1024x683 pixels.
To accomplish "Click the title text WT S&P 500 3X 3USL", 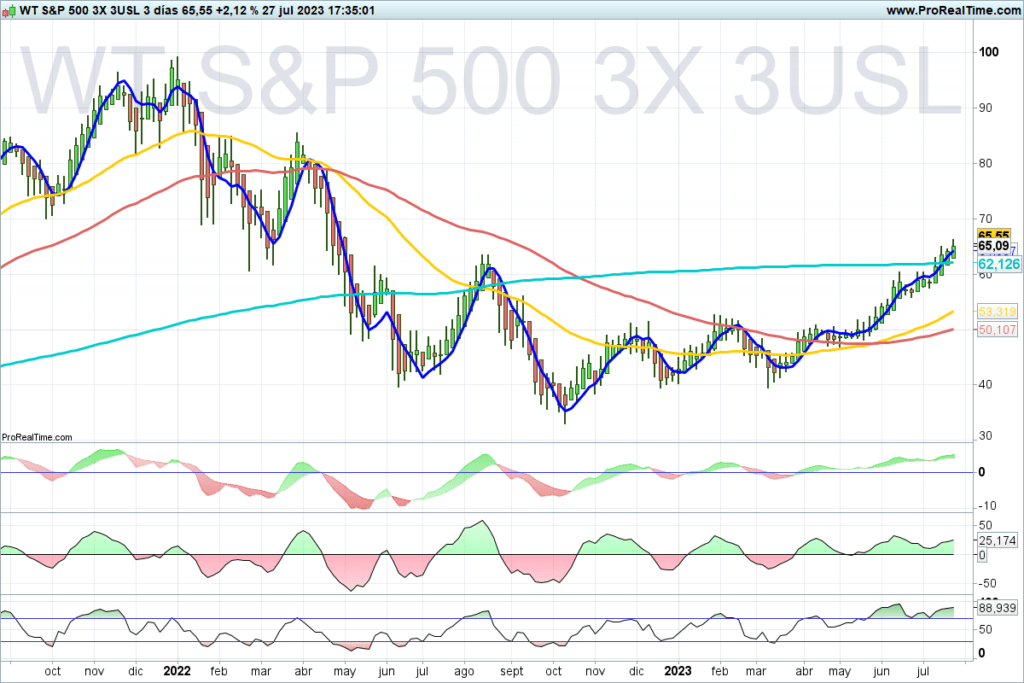I will click(80, 10).
